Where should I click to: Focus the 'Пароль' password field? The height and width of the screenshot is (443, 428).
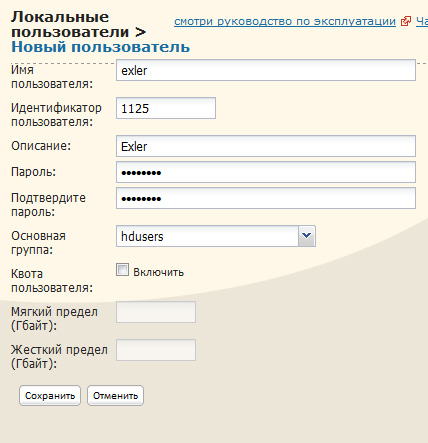[266, 172]
